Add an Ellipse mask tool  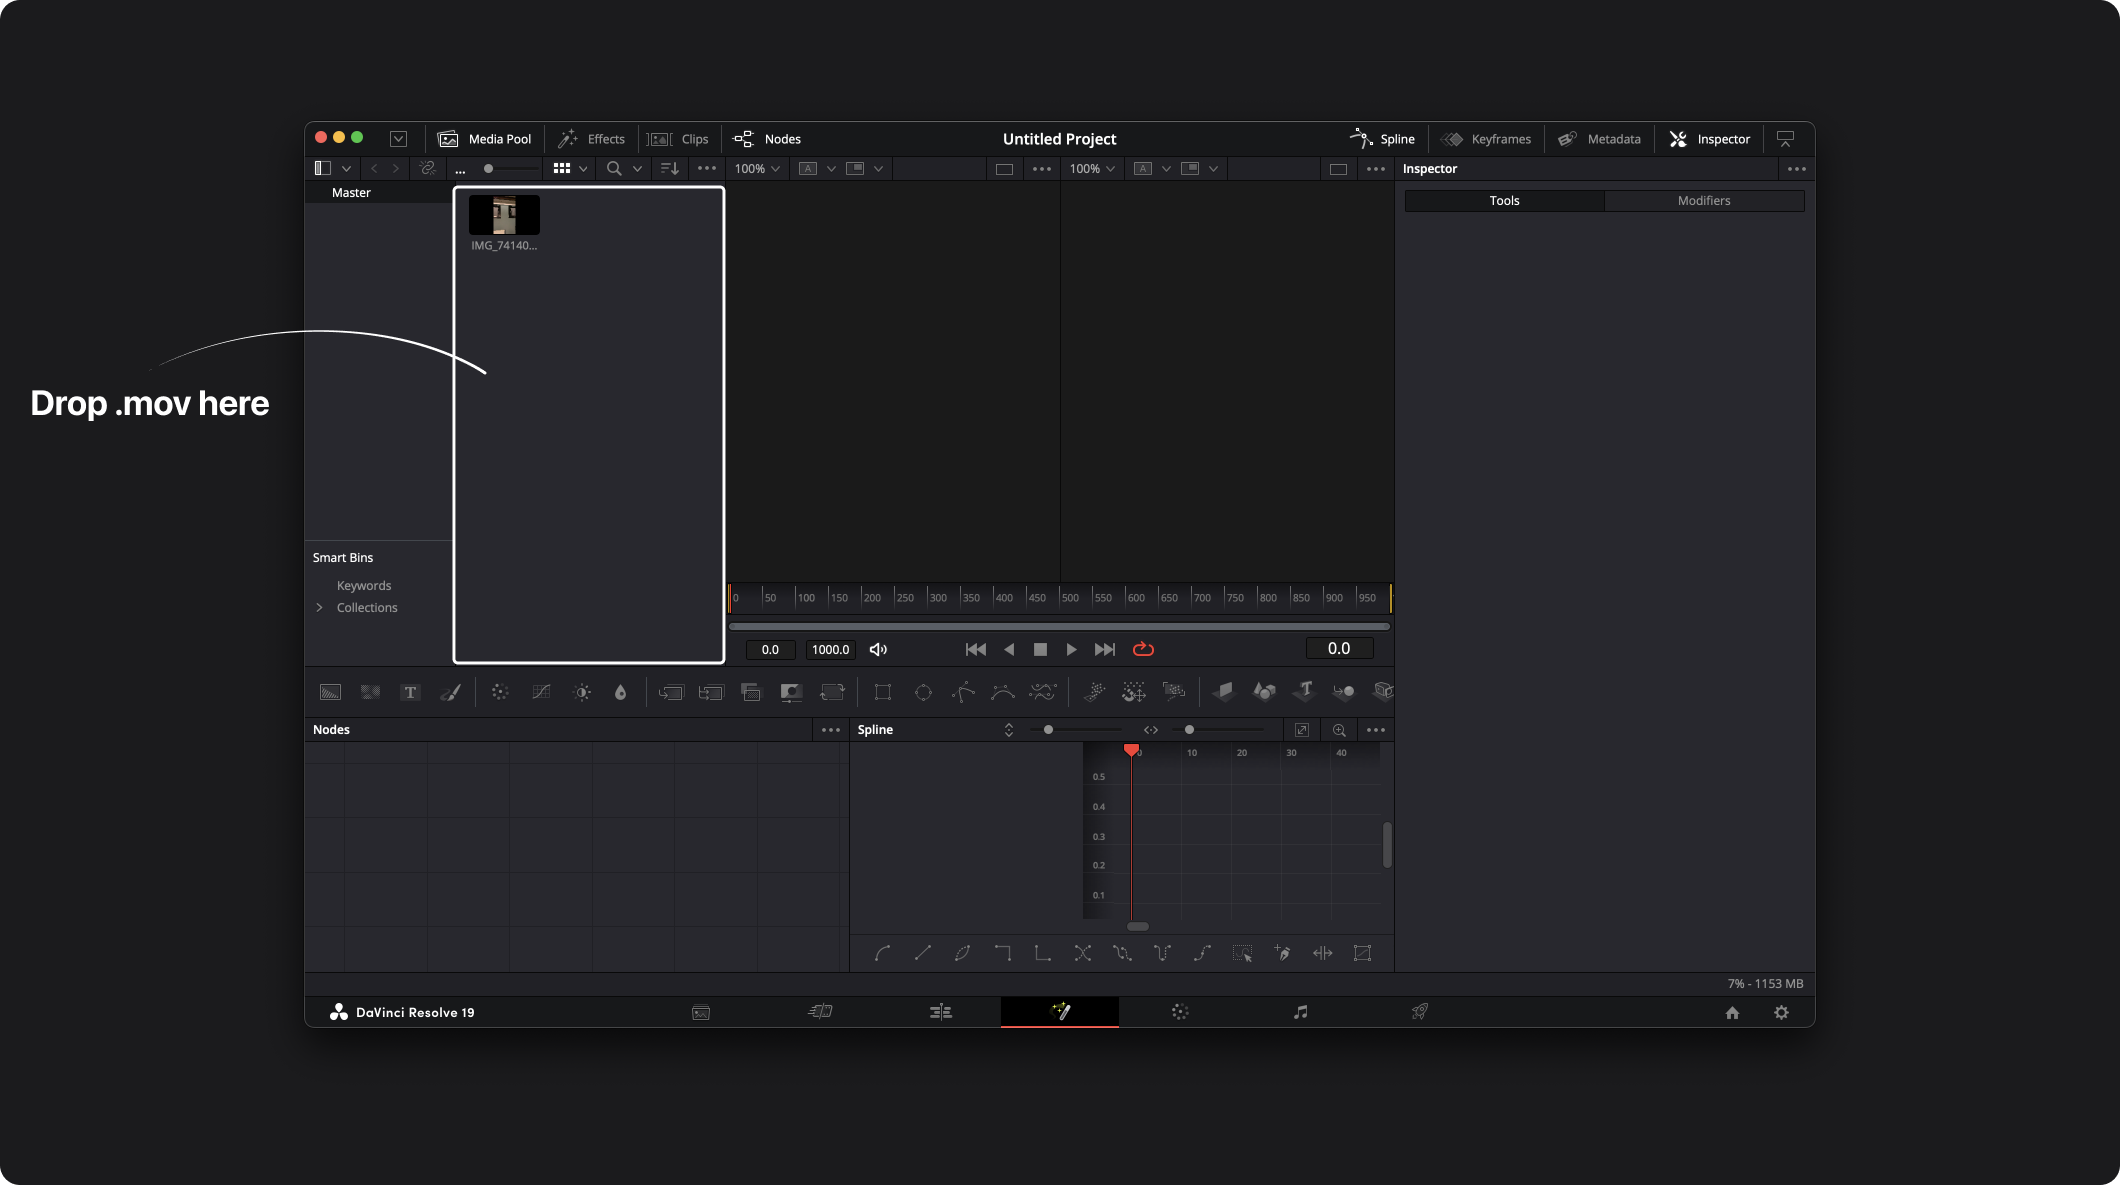923,692
